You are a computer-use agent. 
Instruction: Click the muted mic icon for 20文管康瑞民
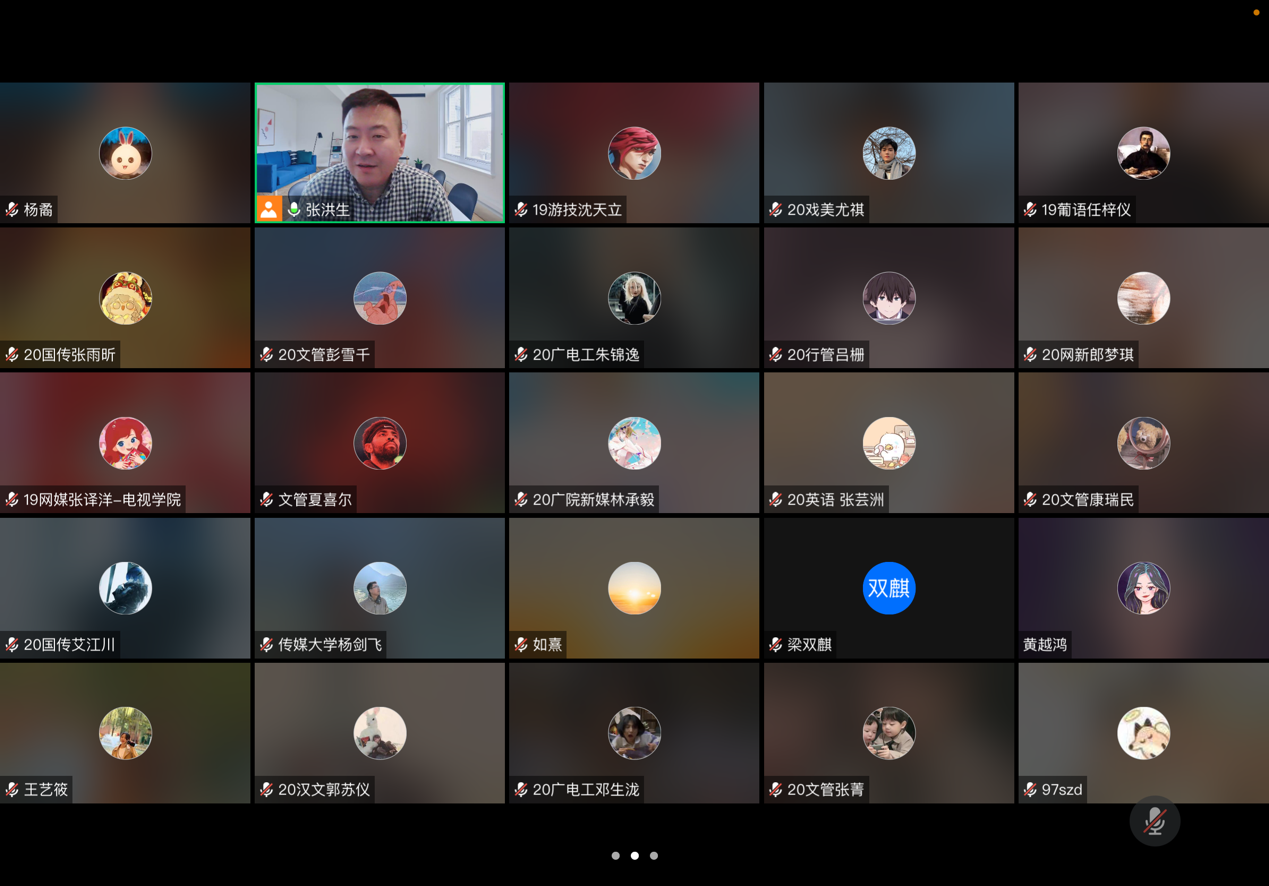1030,500
